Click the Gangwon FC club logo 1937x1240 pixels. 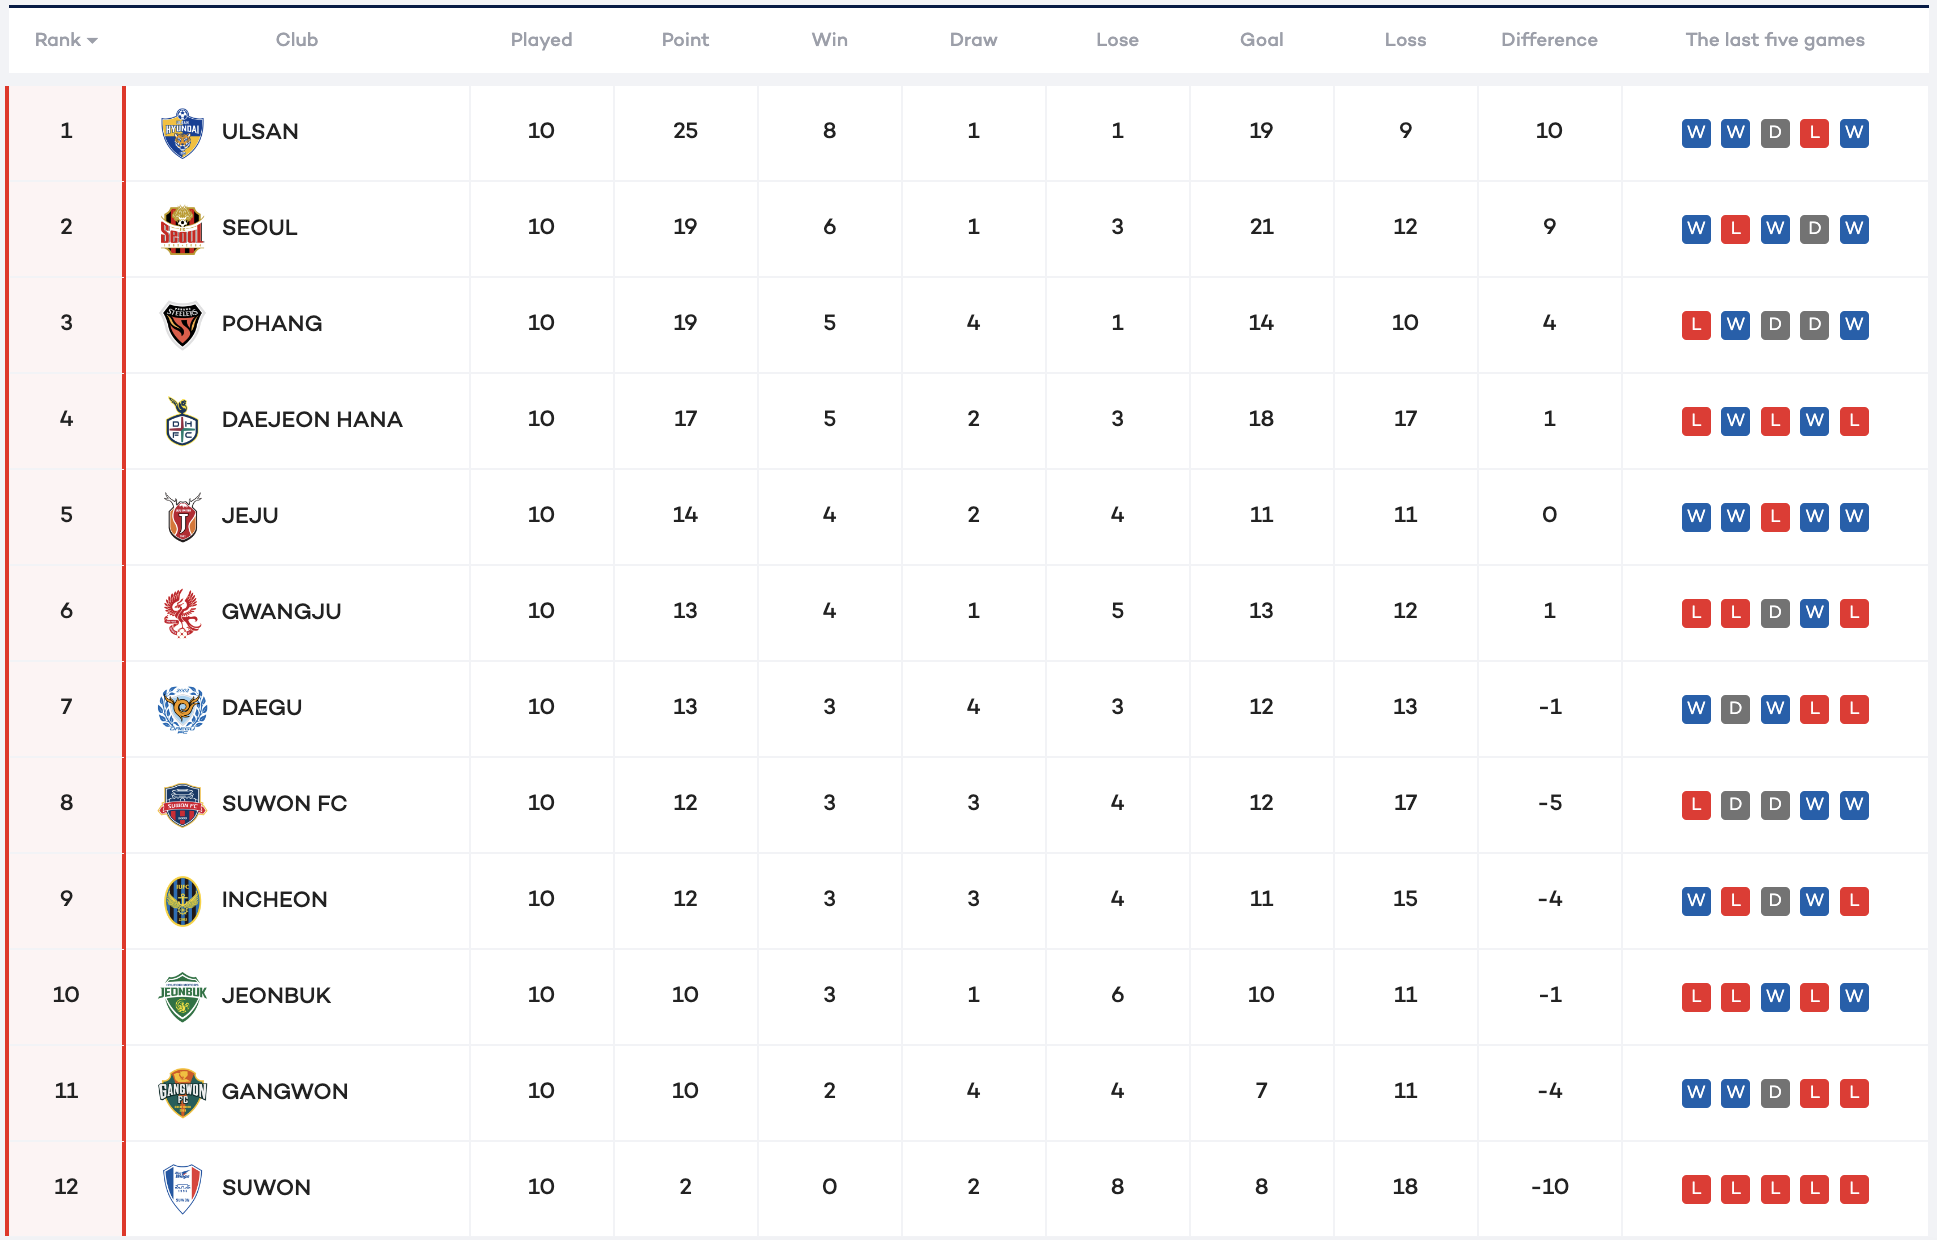(x=182, y=1092)
